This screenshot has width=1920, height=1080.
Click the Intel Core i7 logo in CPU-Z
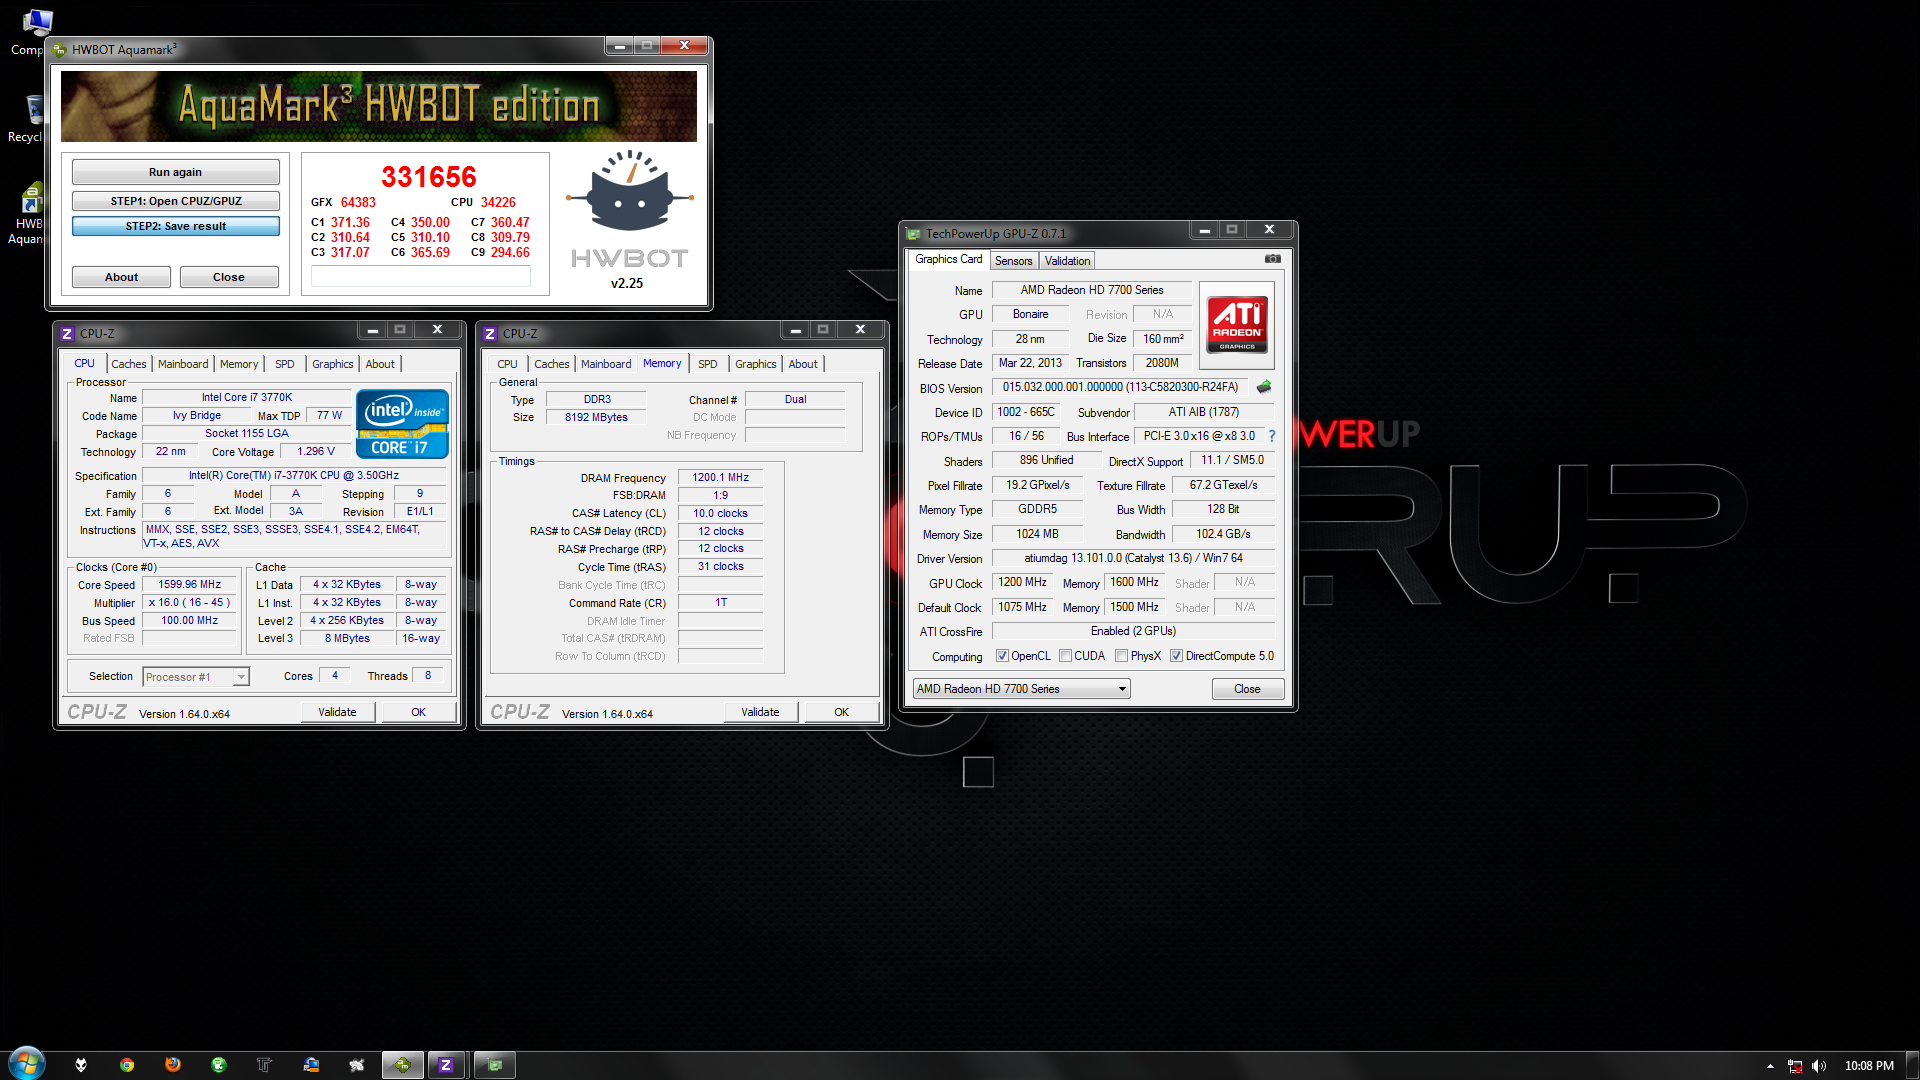tap(402, 424)
